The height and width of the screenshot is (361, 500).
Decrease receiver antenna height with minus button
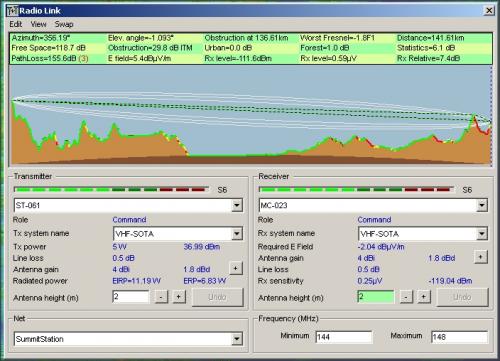(406, 297)
